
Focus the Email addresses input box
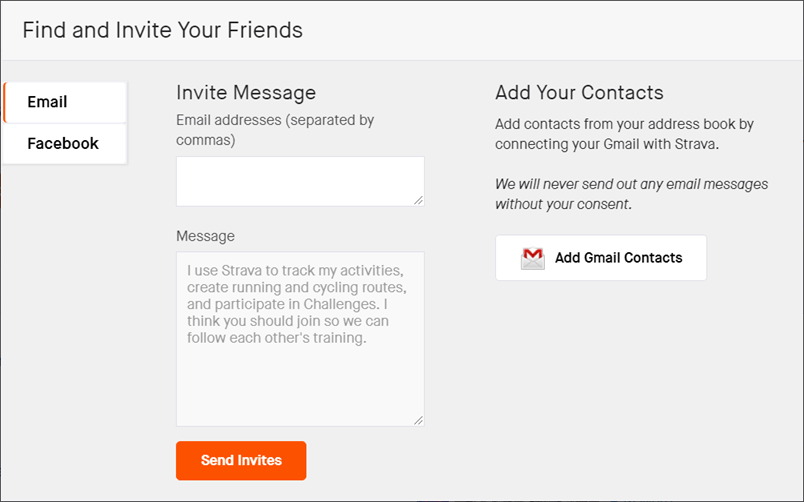coord(299,181)
